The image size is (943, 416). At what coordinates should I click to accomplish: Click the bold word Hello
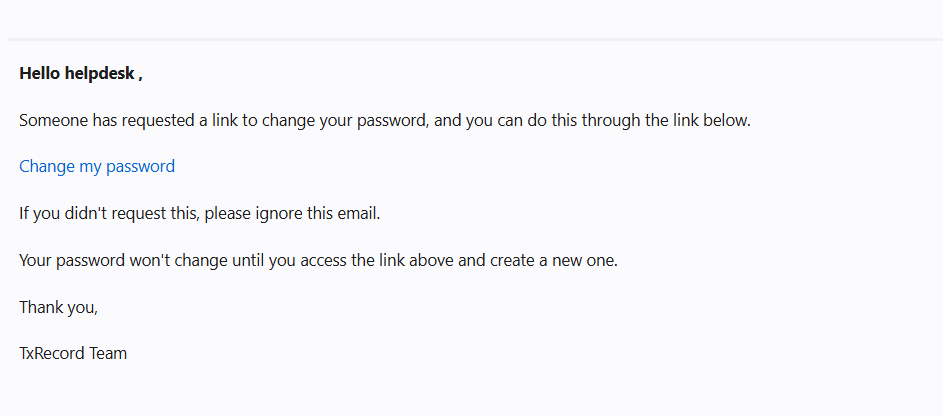40,74
